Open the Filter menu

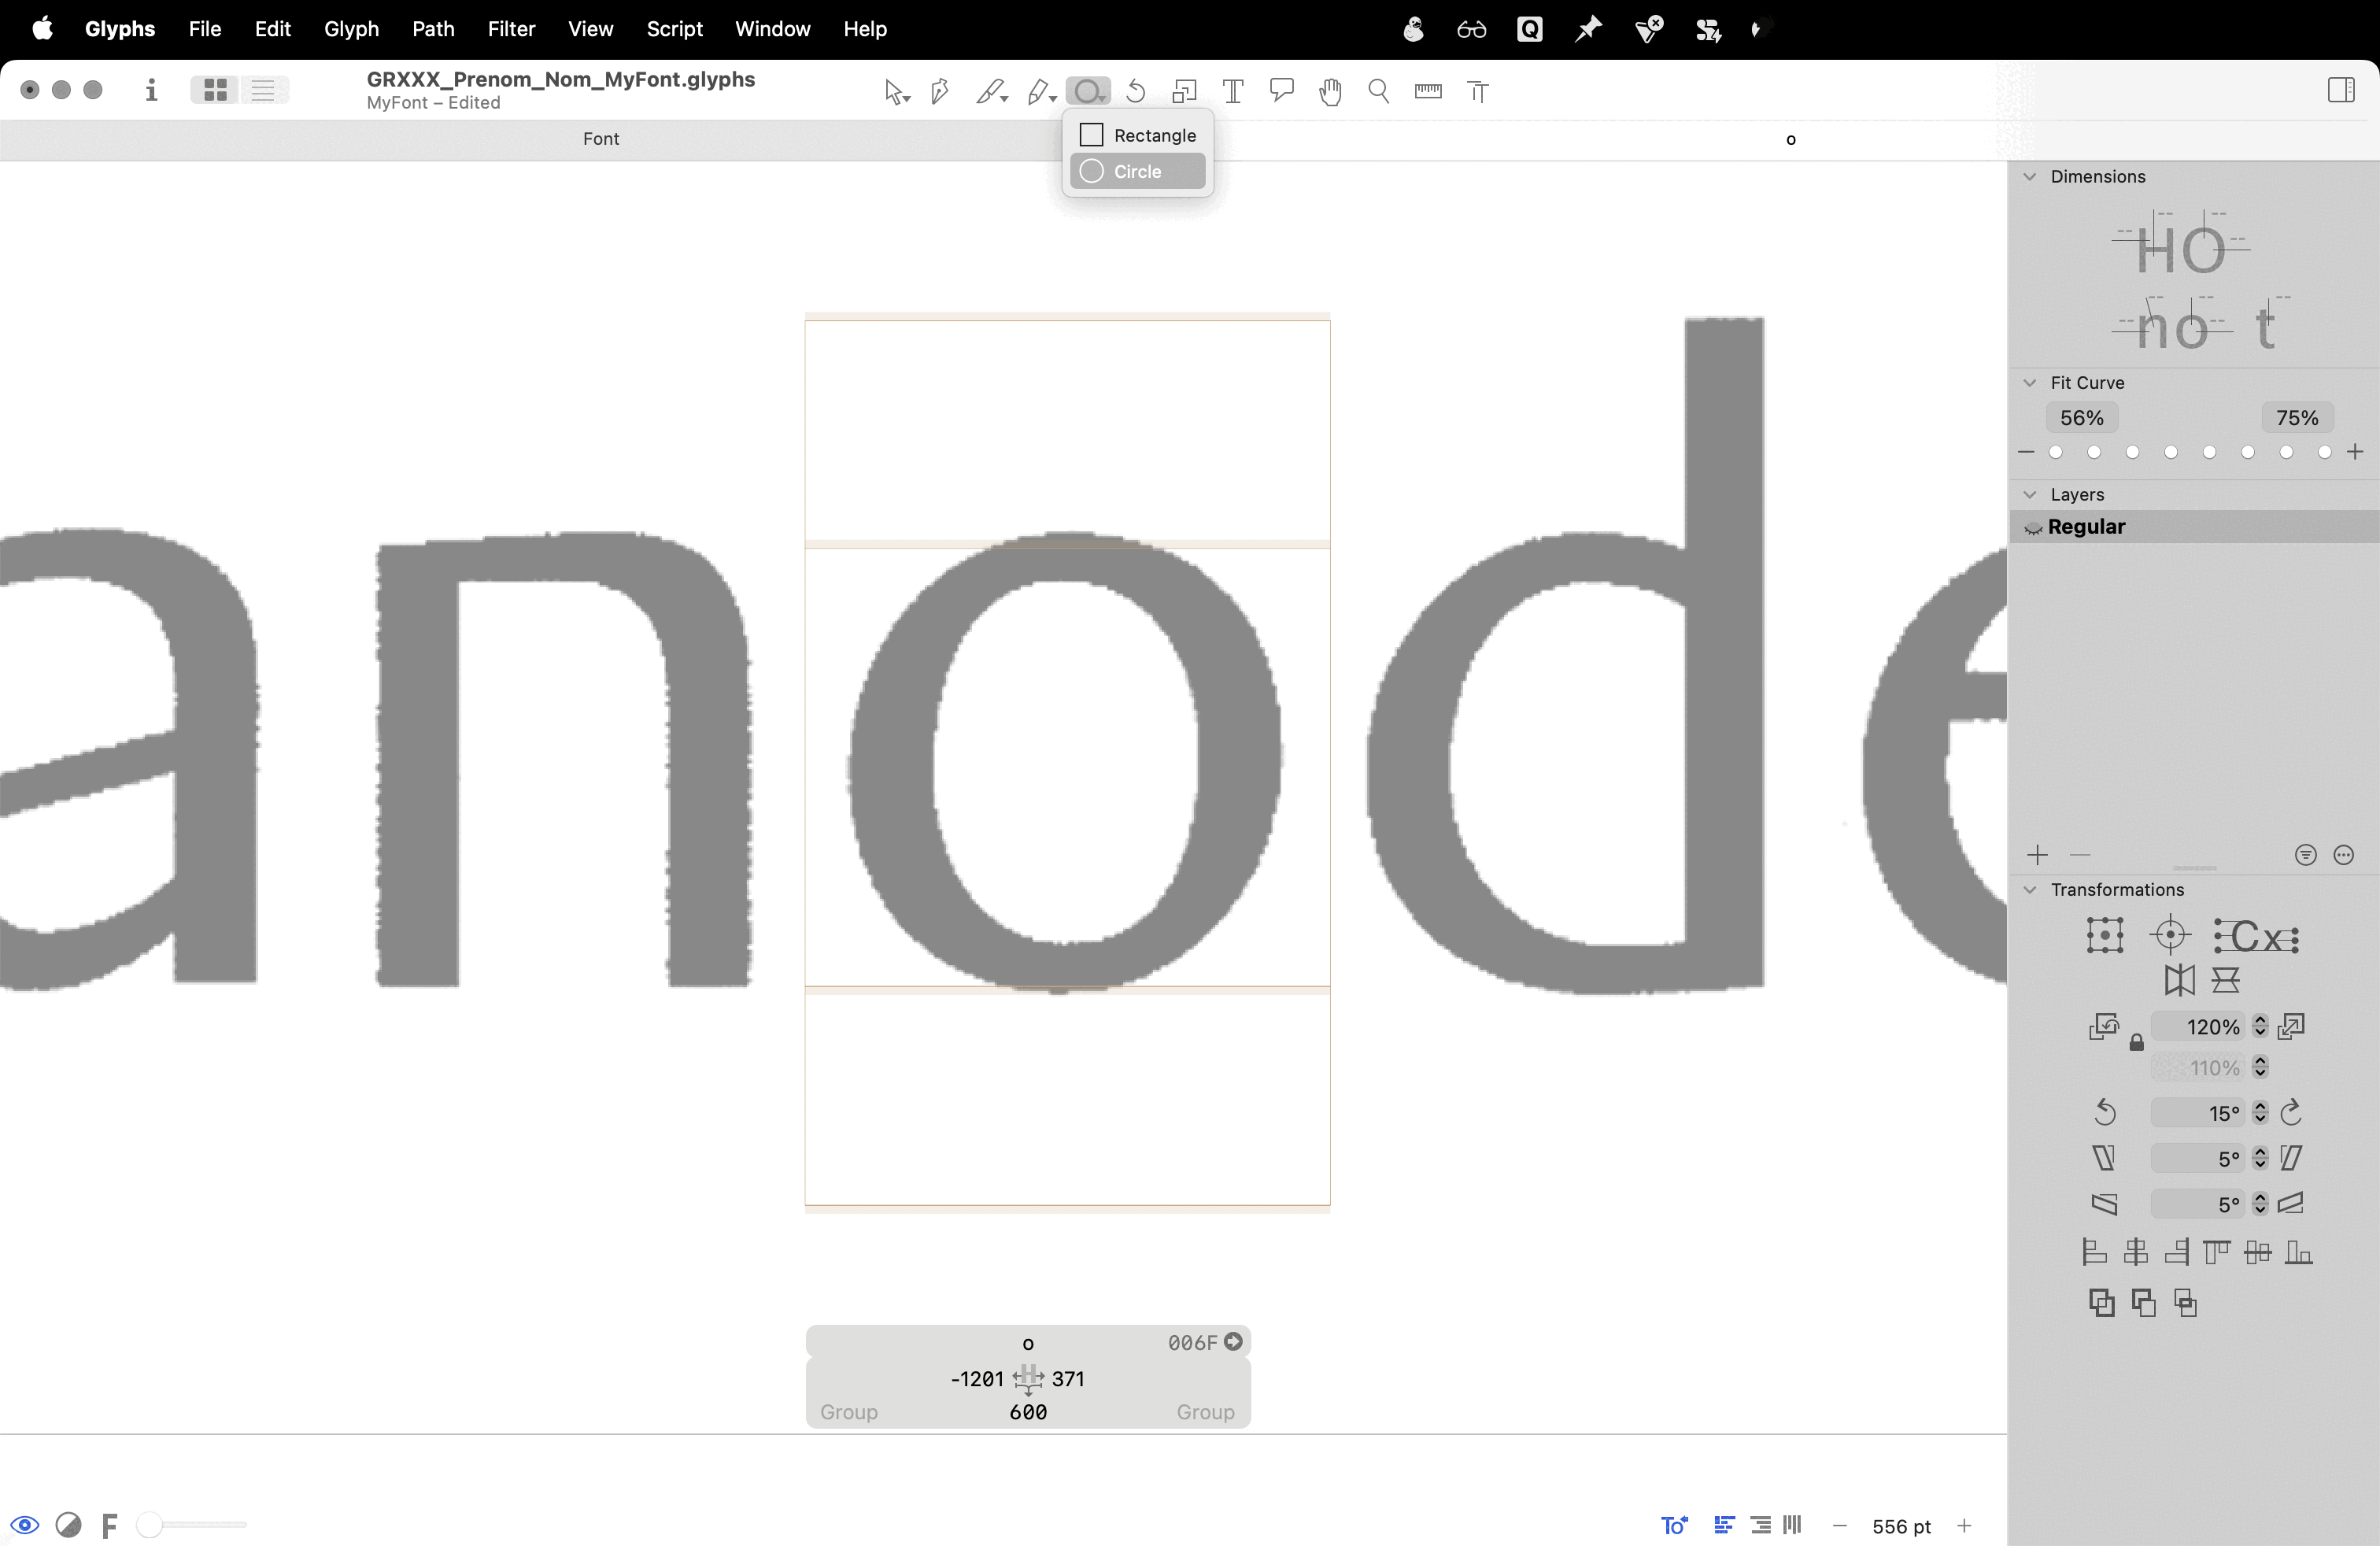[511, 29]
